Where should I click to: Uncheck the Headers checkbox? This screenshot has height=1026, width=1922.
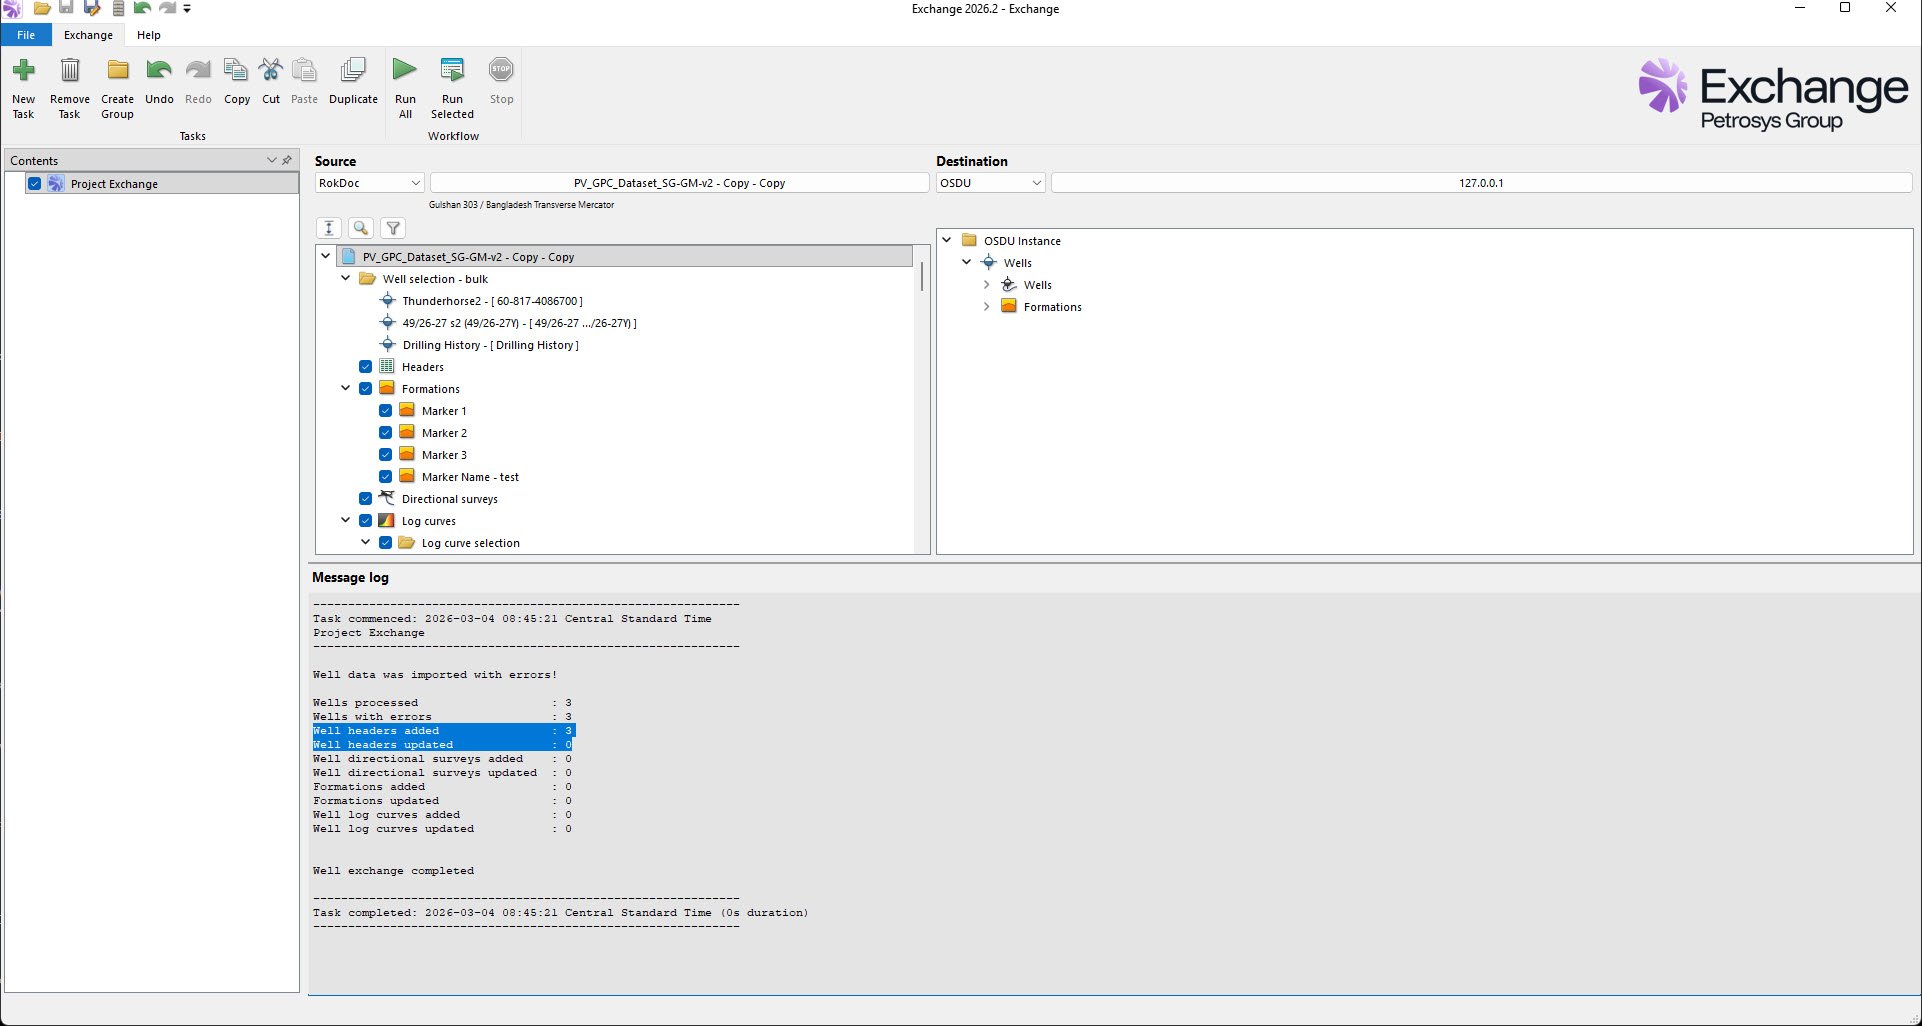point(366,367)
